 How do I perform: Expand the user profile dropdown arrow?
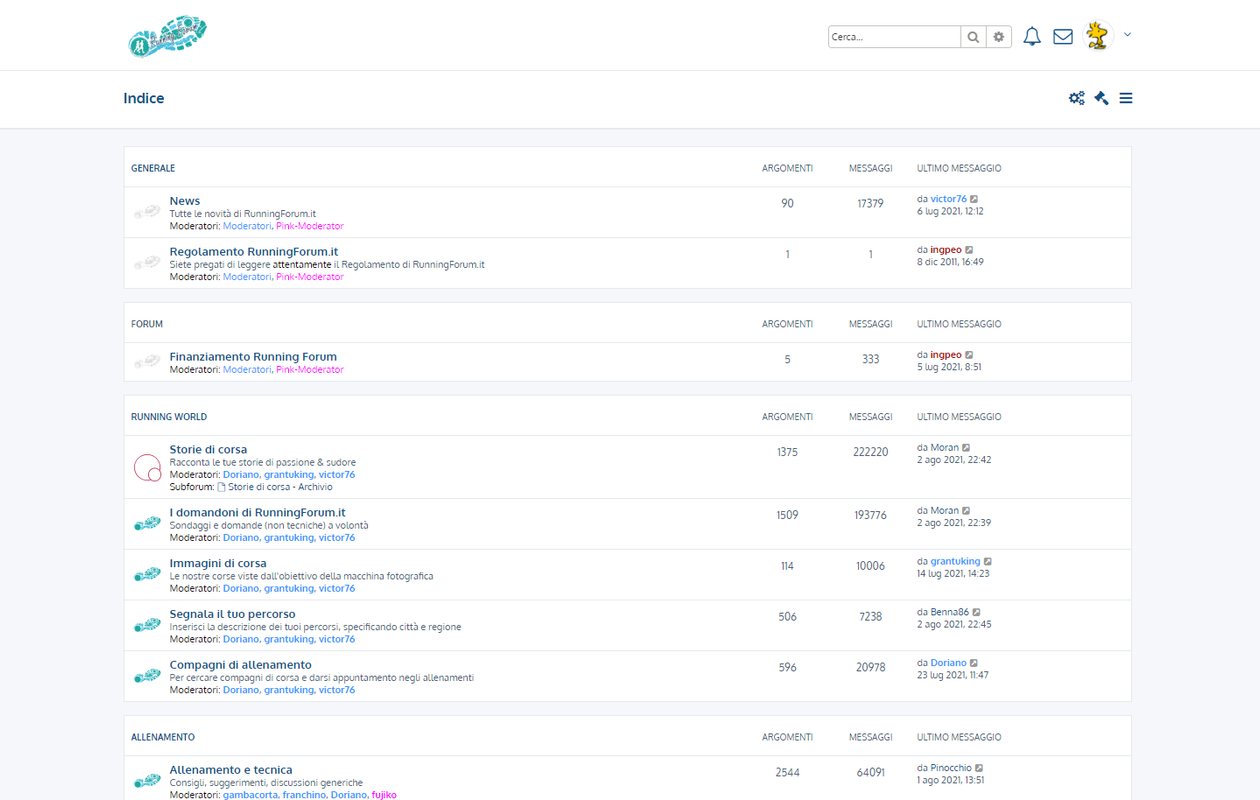tap(1127, 35)
